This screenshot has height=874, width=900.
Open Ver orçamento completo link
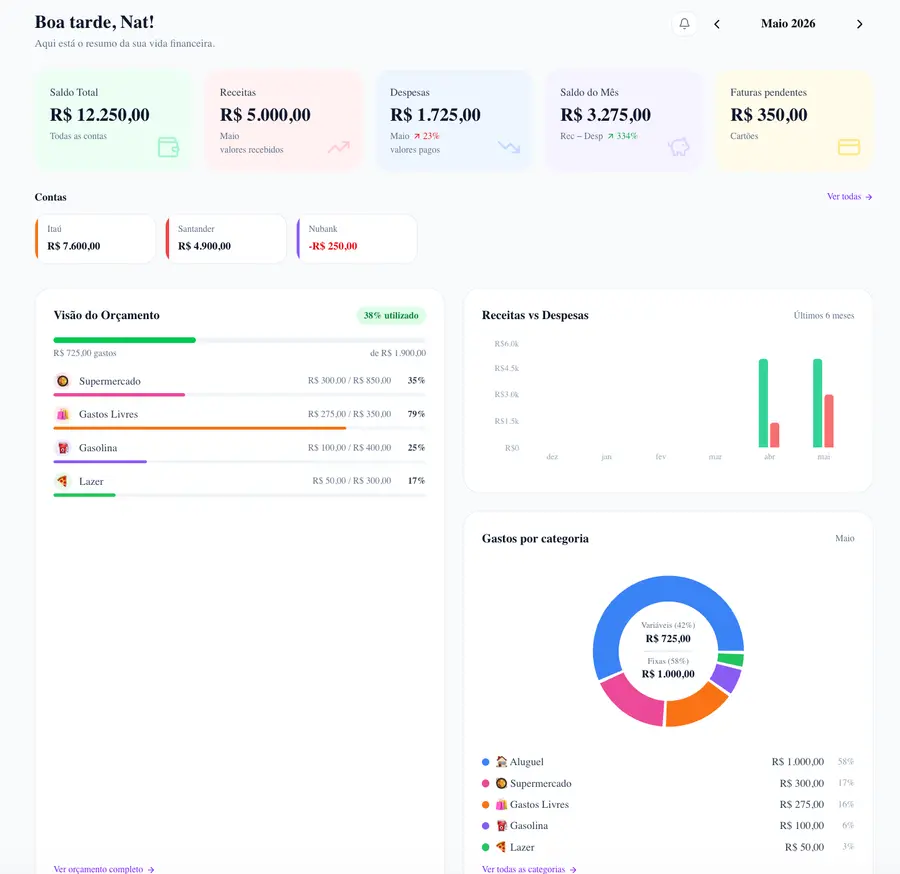coord(104,869)
